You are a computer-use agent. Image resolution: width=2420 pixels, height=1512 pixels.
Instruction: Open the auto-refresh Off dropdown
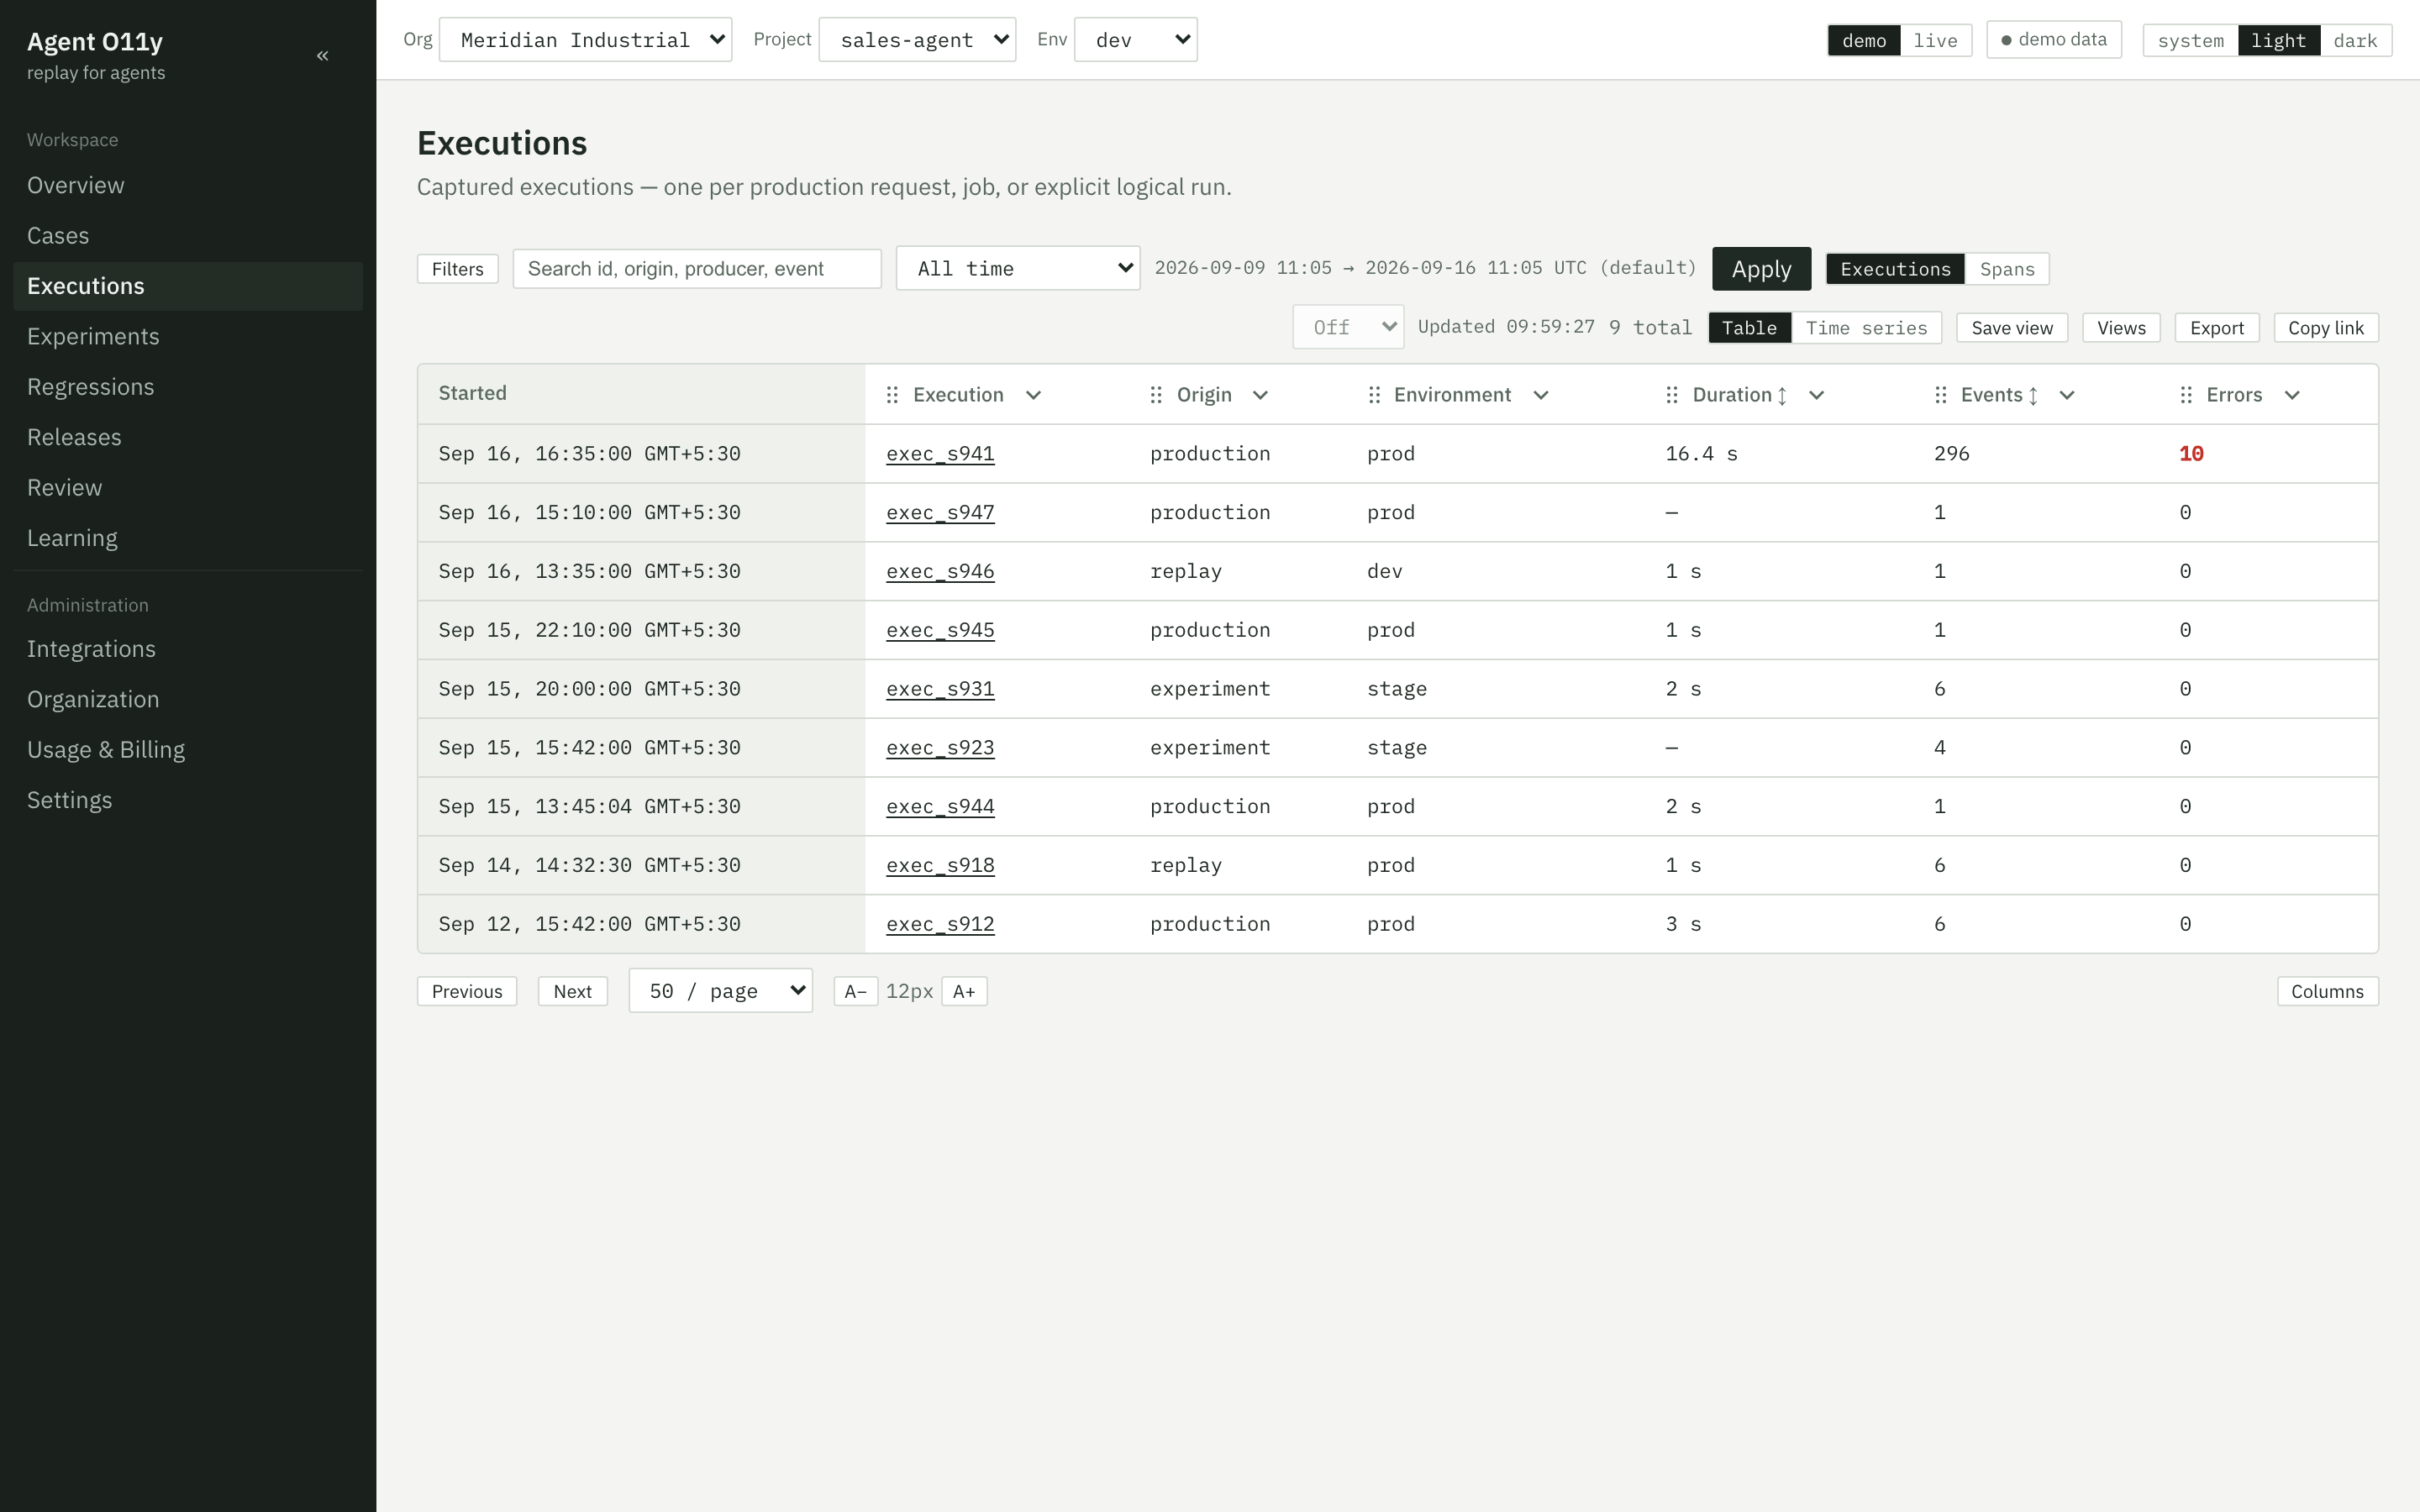point(1348,327)
